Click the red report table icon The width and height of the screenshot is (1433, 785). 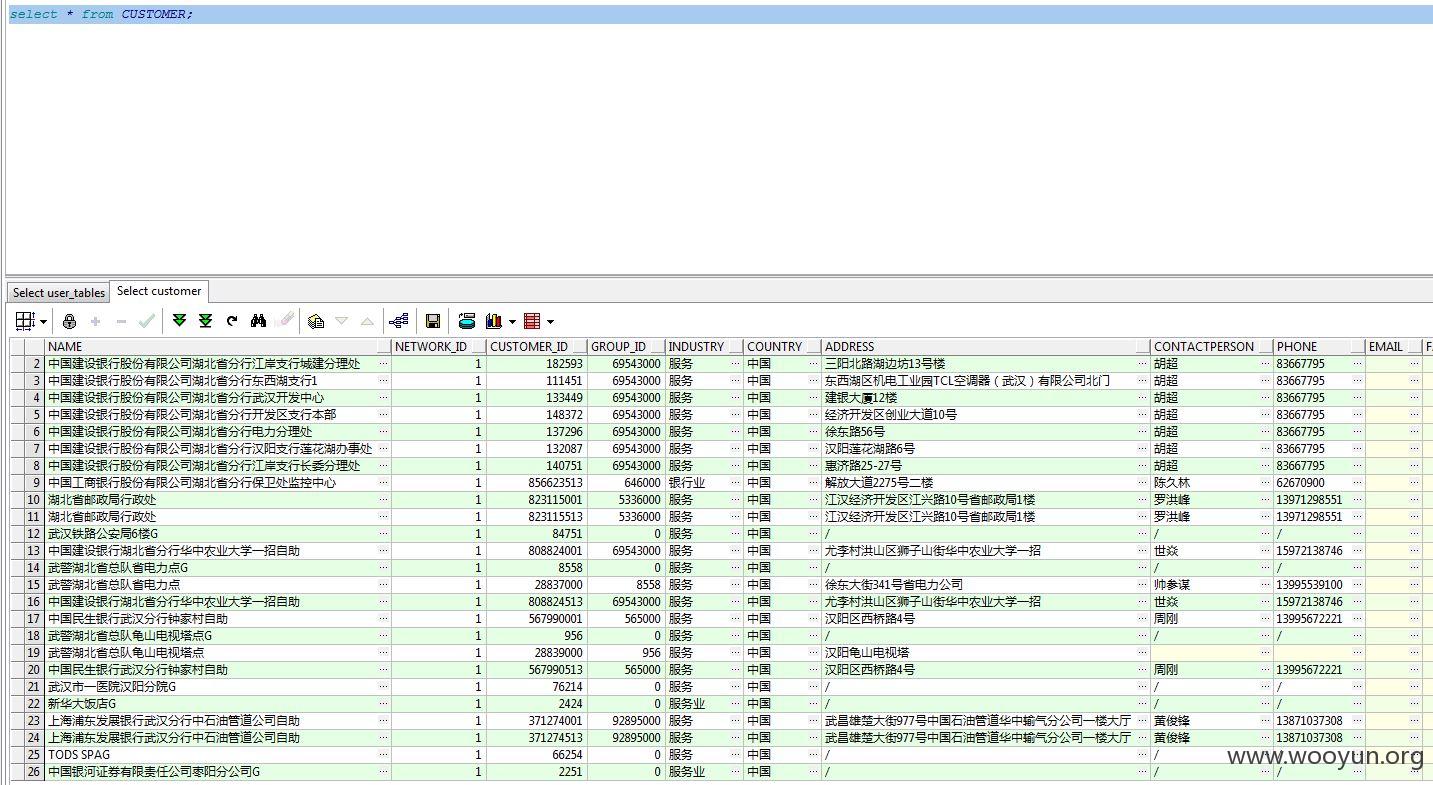pos(532,321)
